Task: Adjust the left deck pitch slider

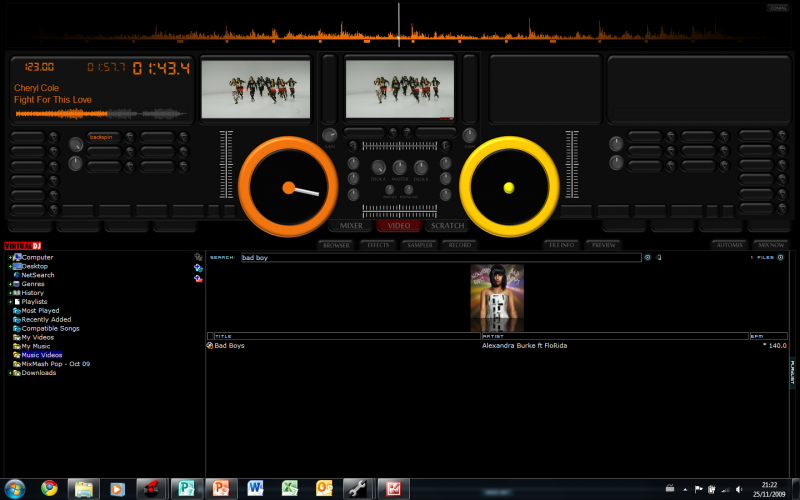Action: tap(226, 164)
